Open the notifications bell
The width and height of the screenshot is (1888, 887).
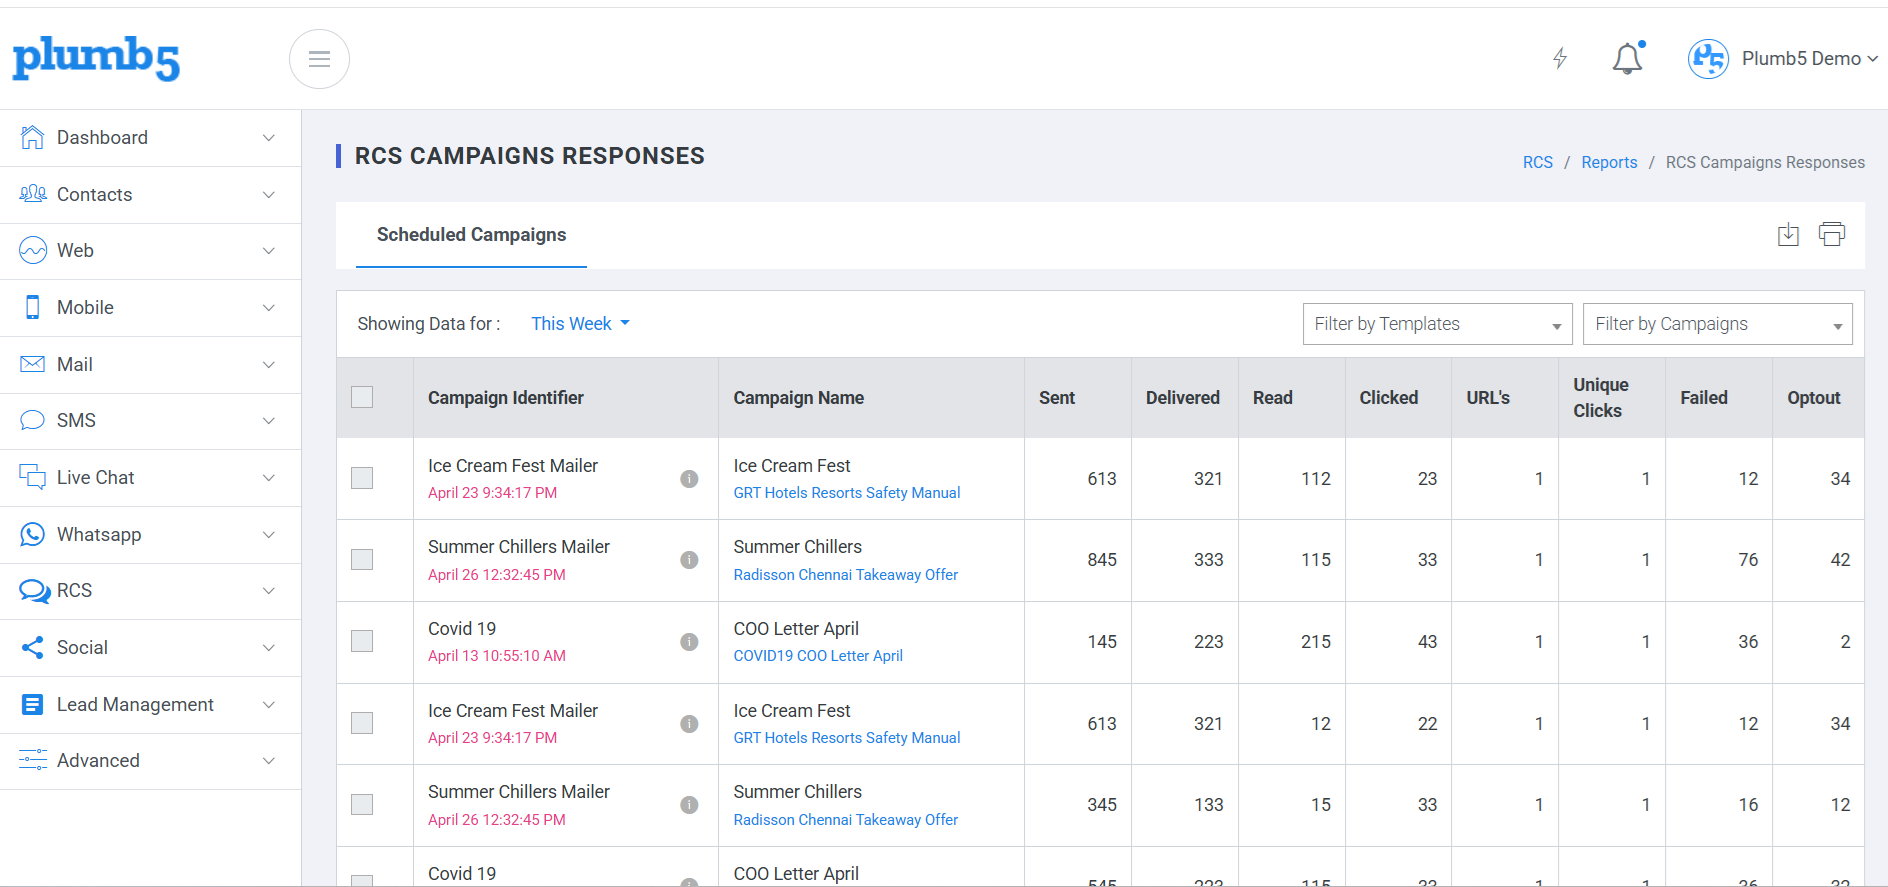point(1628,58)
